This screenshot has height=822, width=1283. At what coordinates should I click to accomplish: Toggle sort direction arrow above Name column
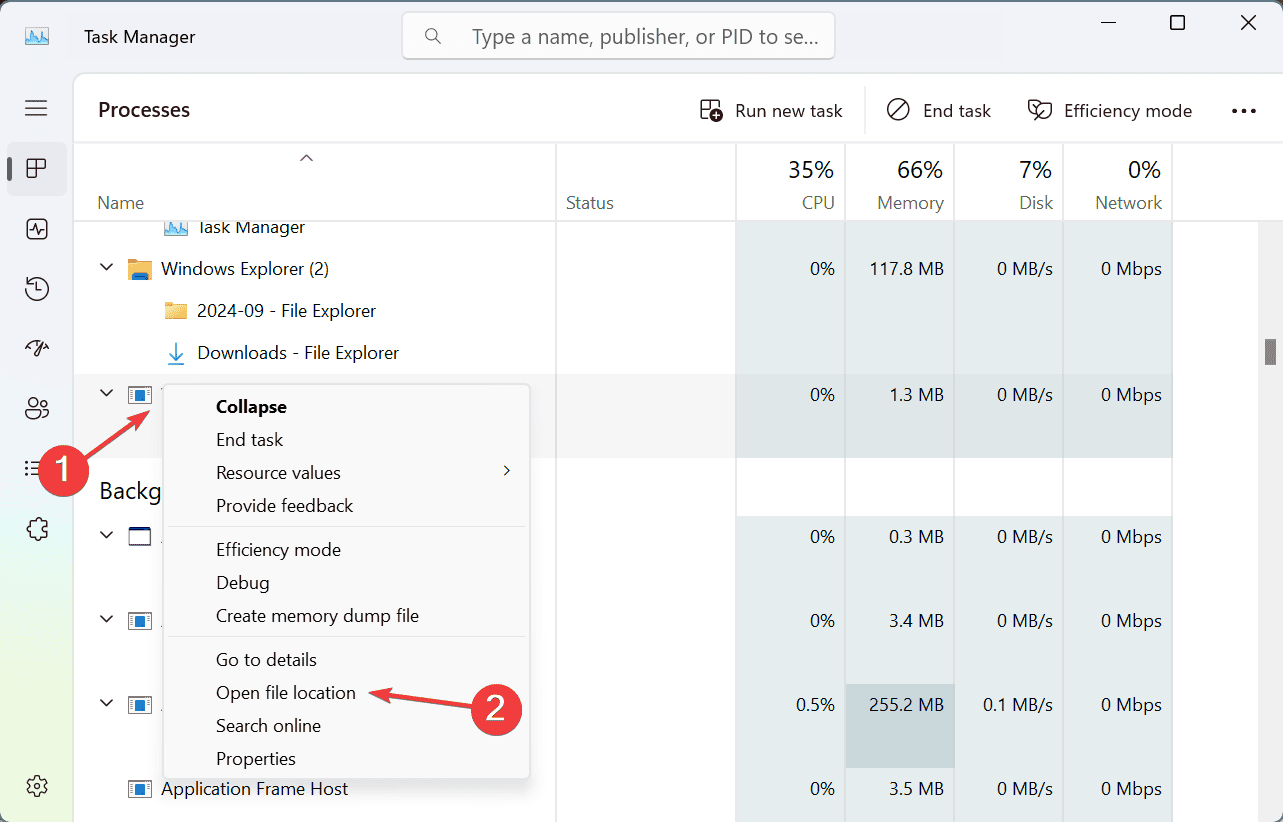tap(307, 158)
